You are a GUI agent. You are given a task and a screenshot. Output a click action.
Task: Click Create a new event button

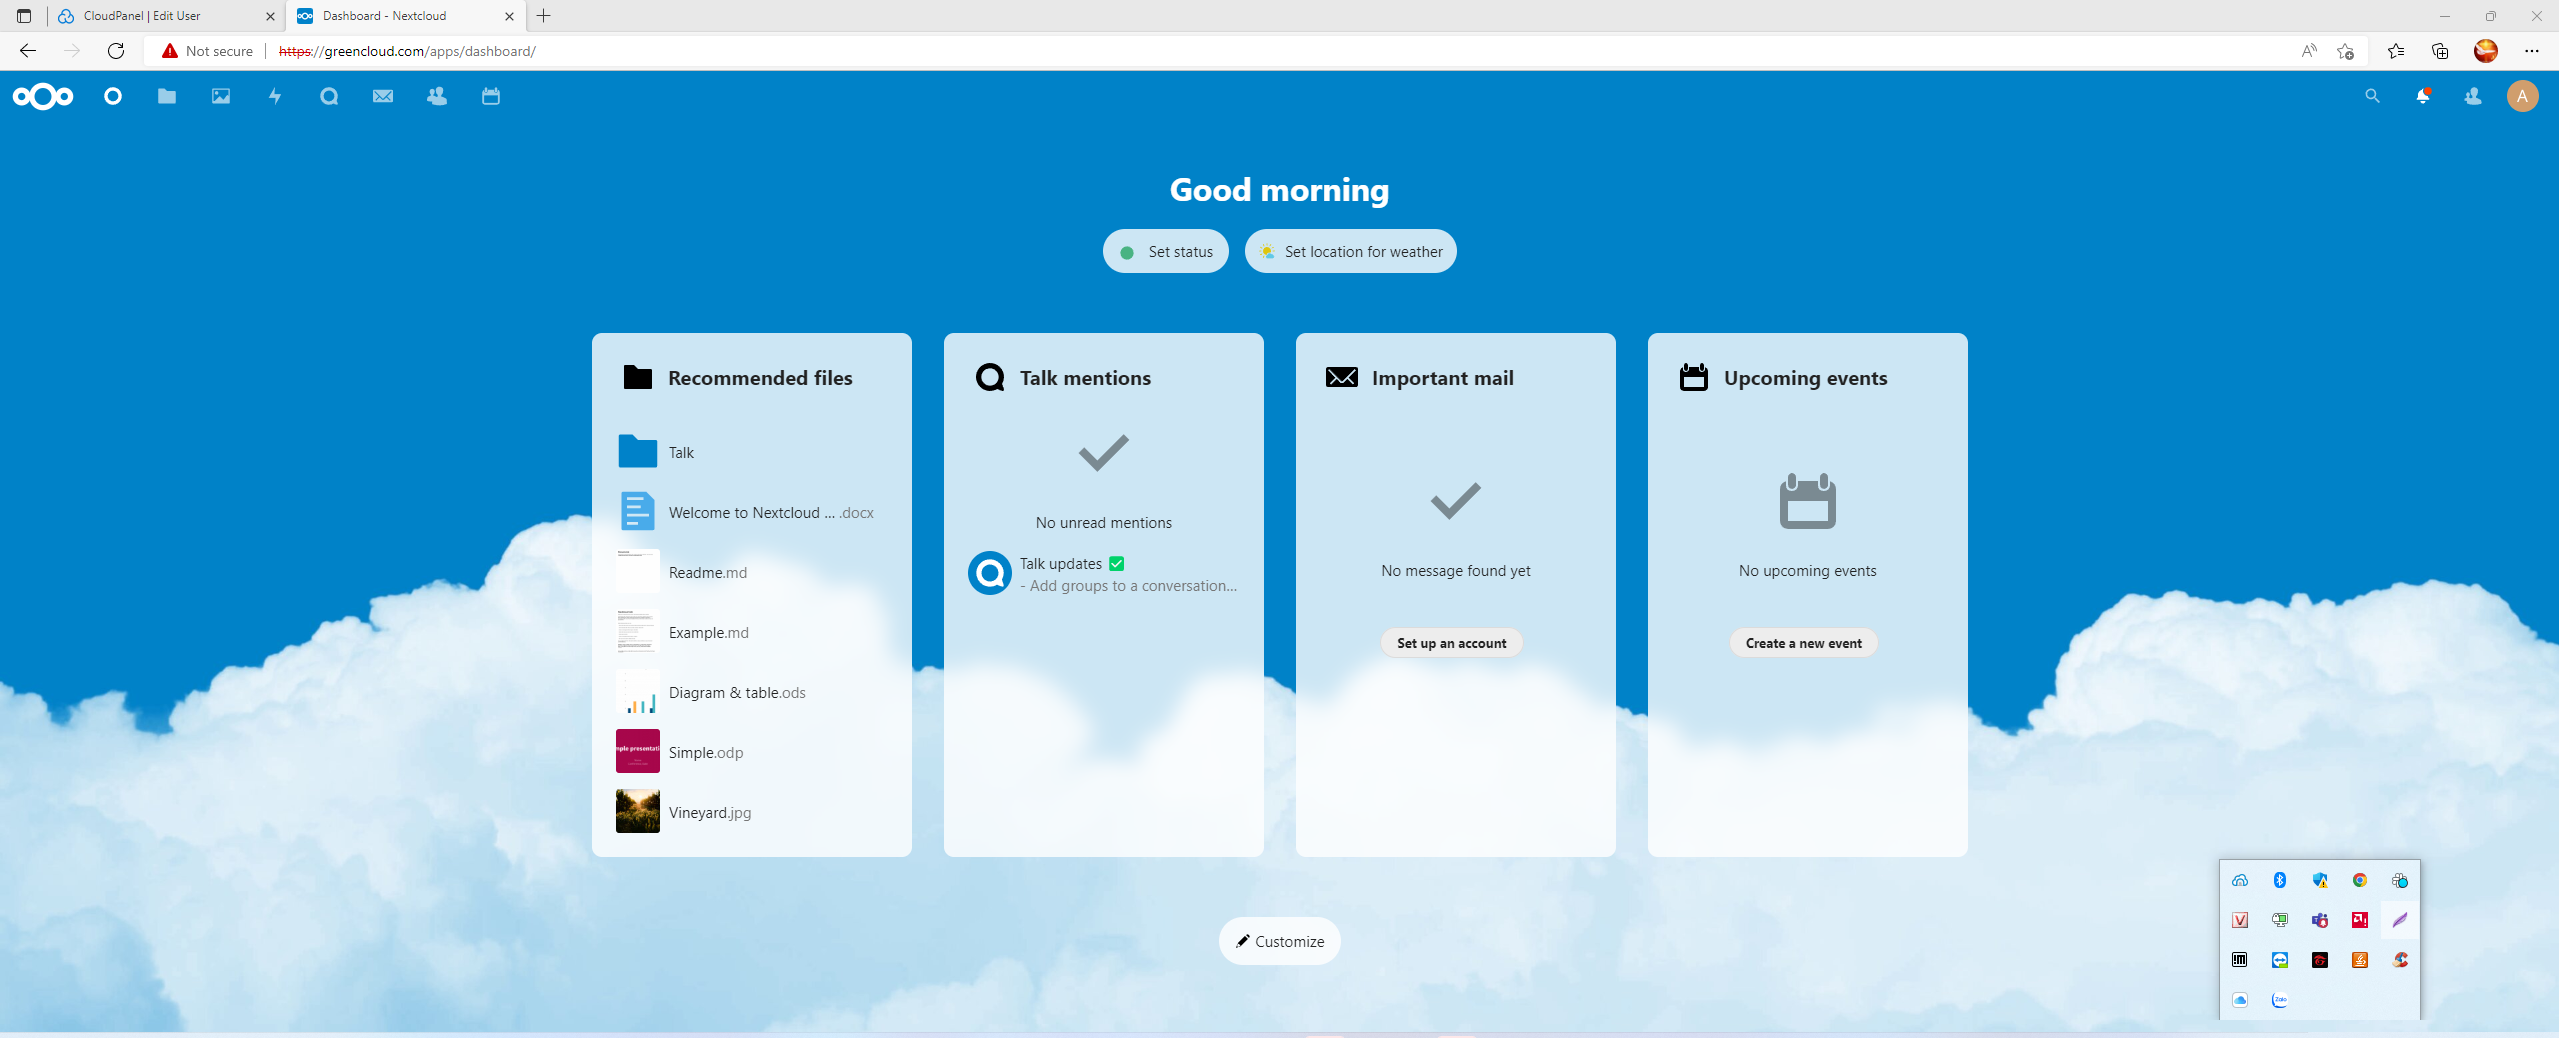pyautogui.click(x=1804, y=643)
